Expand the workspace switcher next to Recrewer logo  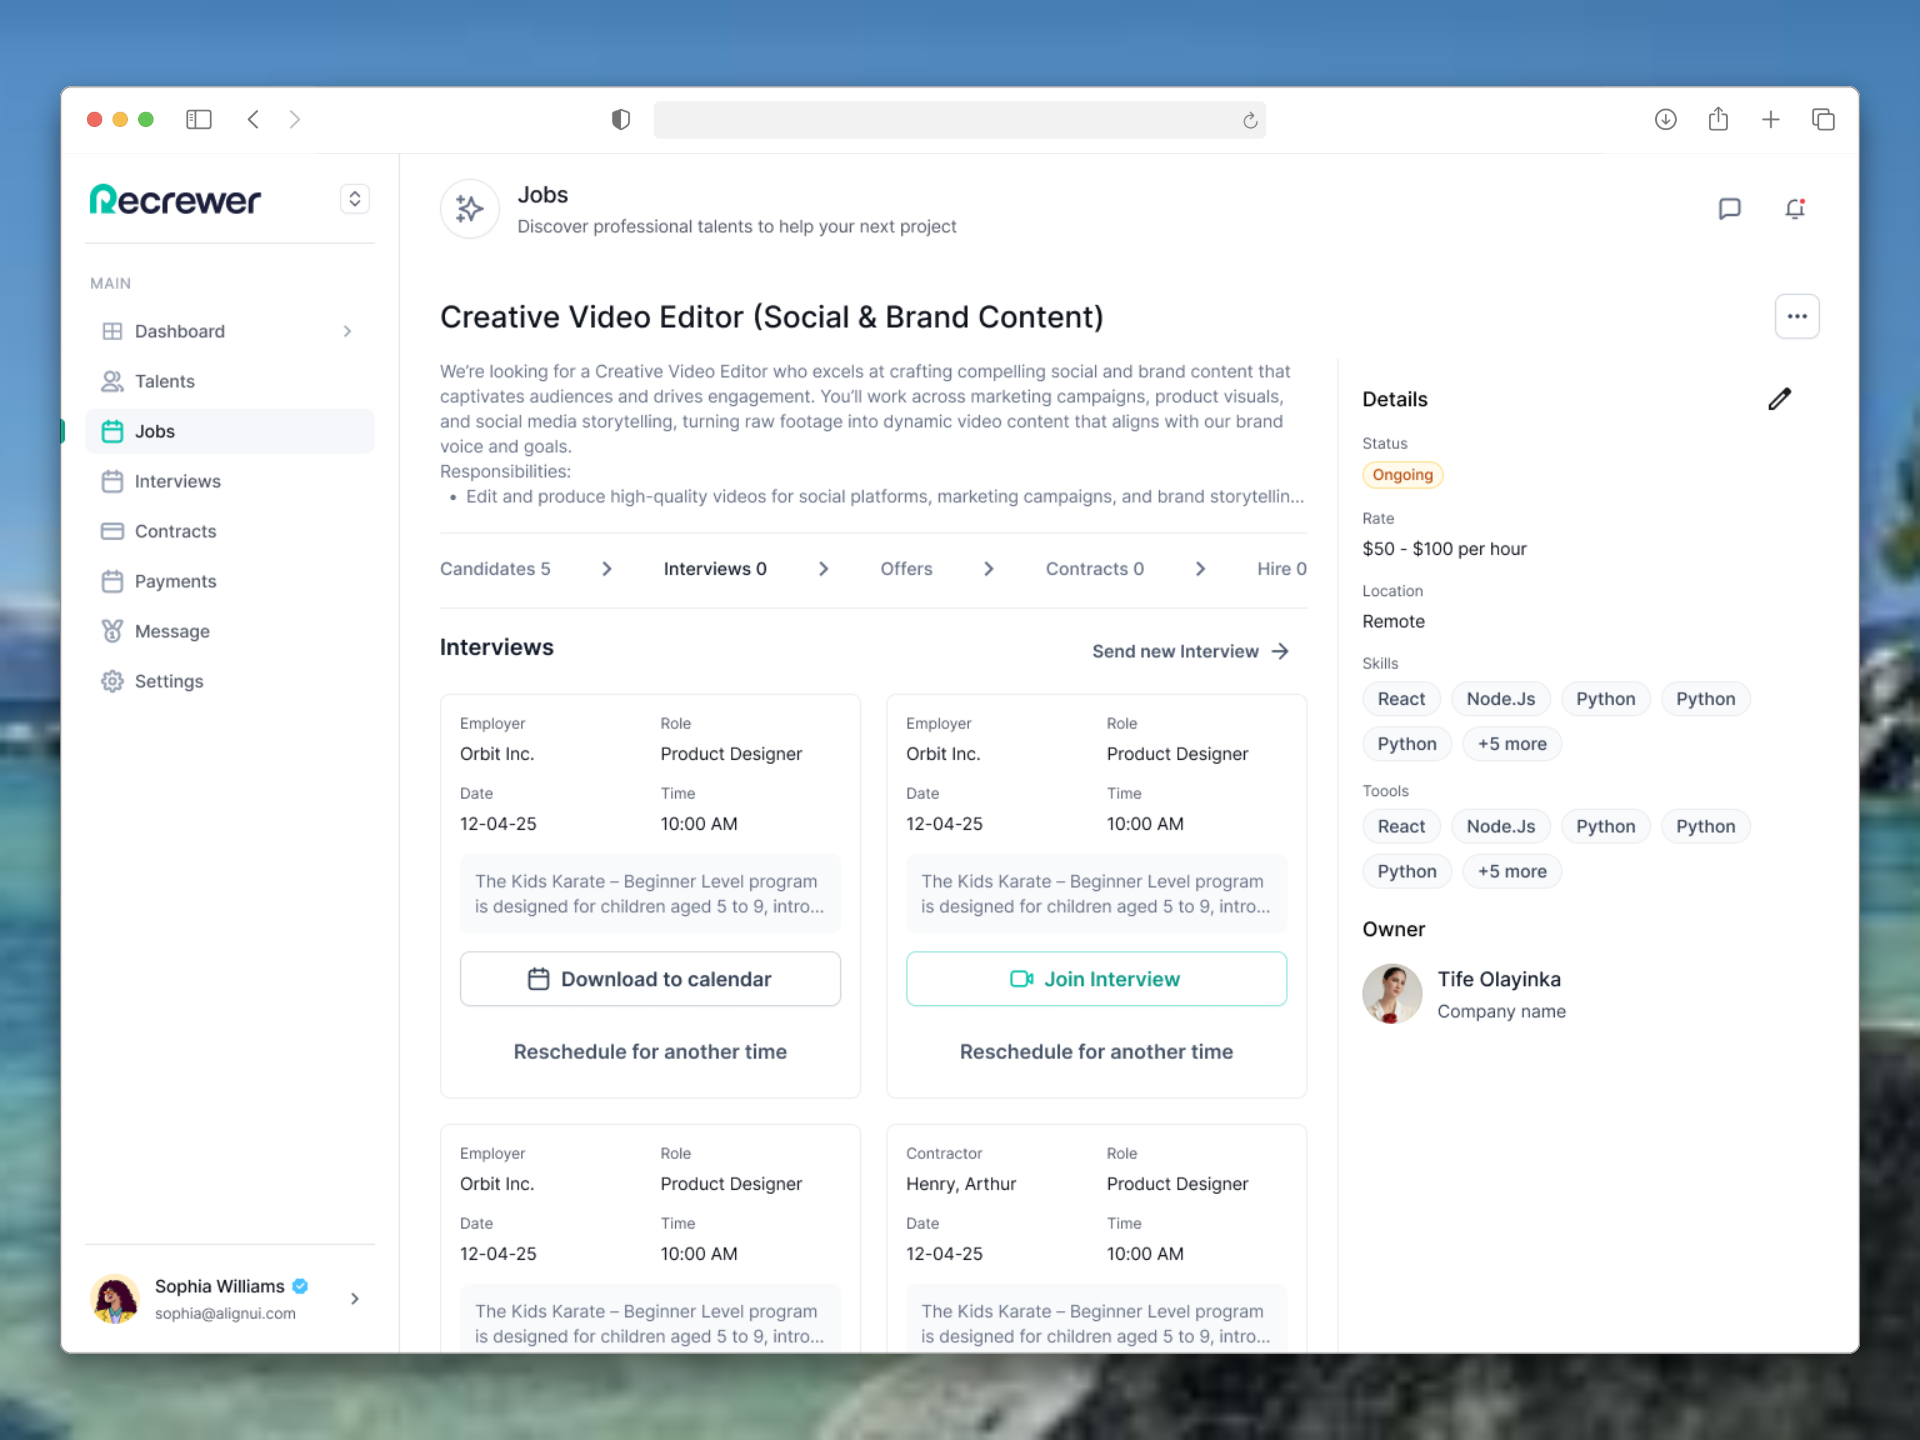click(x=355, y=199)
